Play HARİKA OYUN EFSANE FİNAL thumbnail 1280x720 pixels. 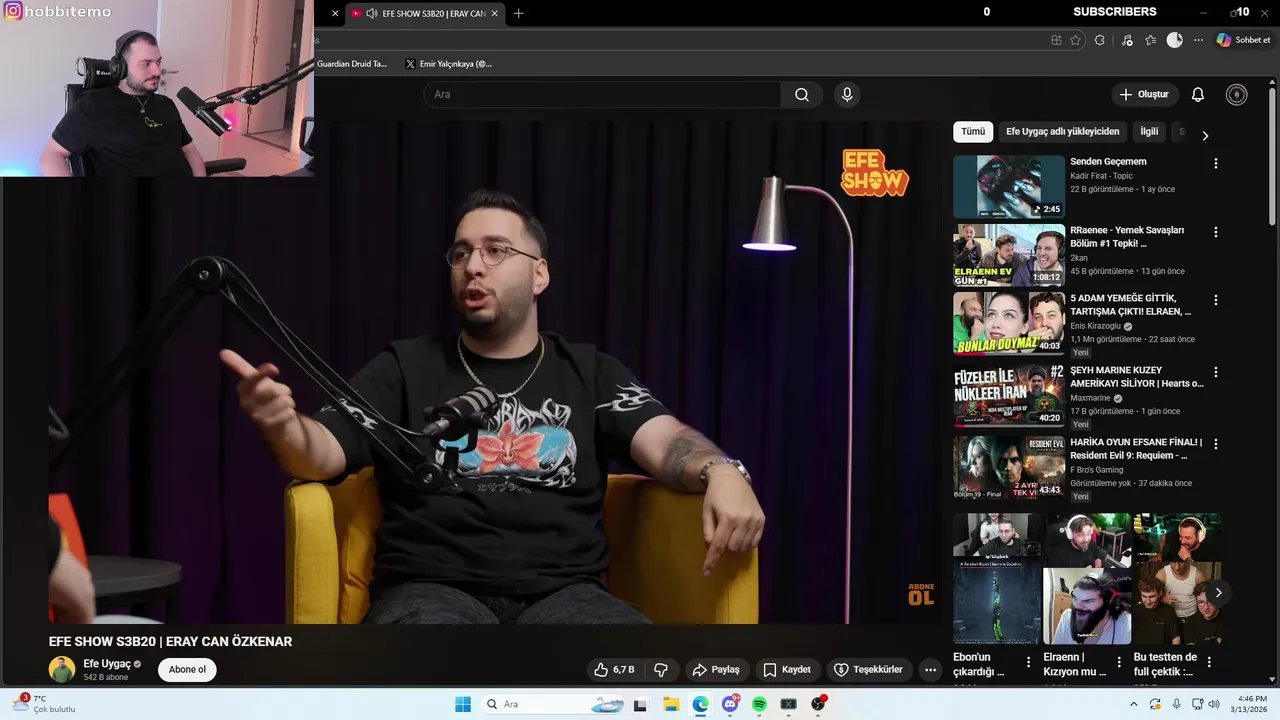(1009, 467)
